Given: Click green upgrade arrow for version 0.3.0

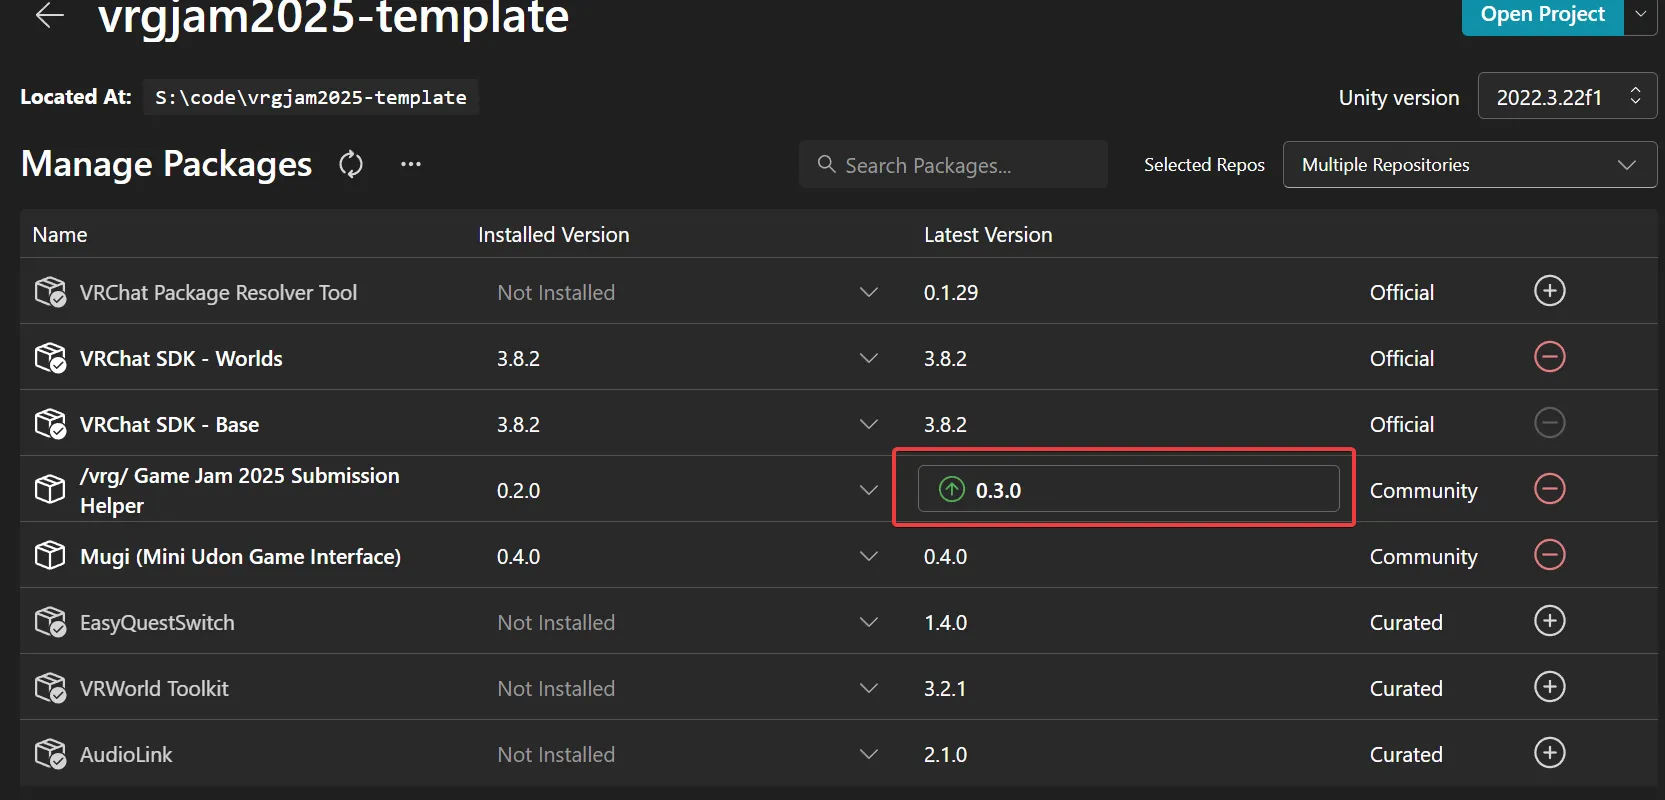Looking at the screenshot, I should click(x=952, y=490).
